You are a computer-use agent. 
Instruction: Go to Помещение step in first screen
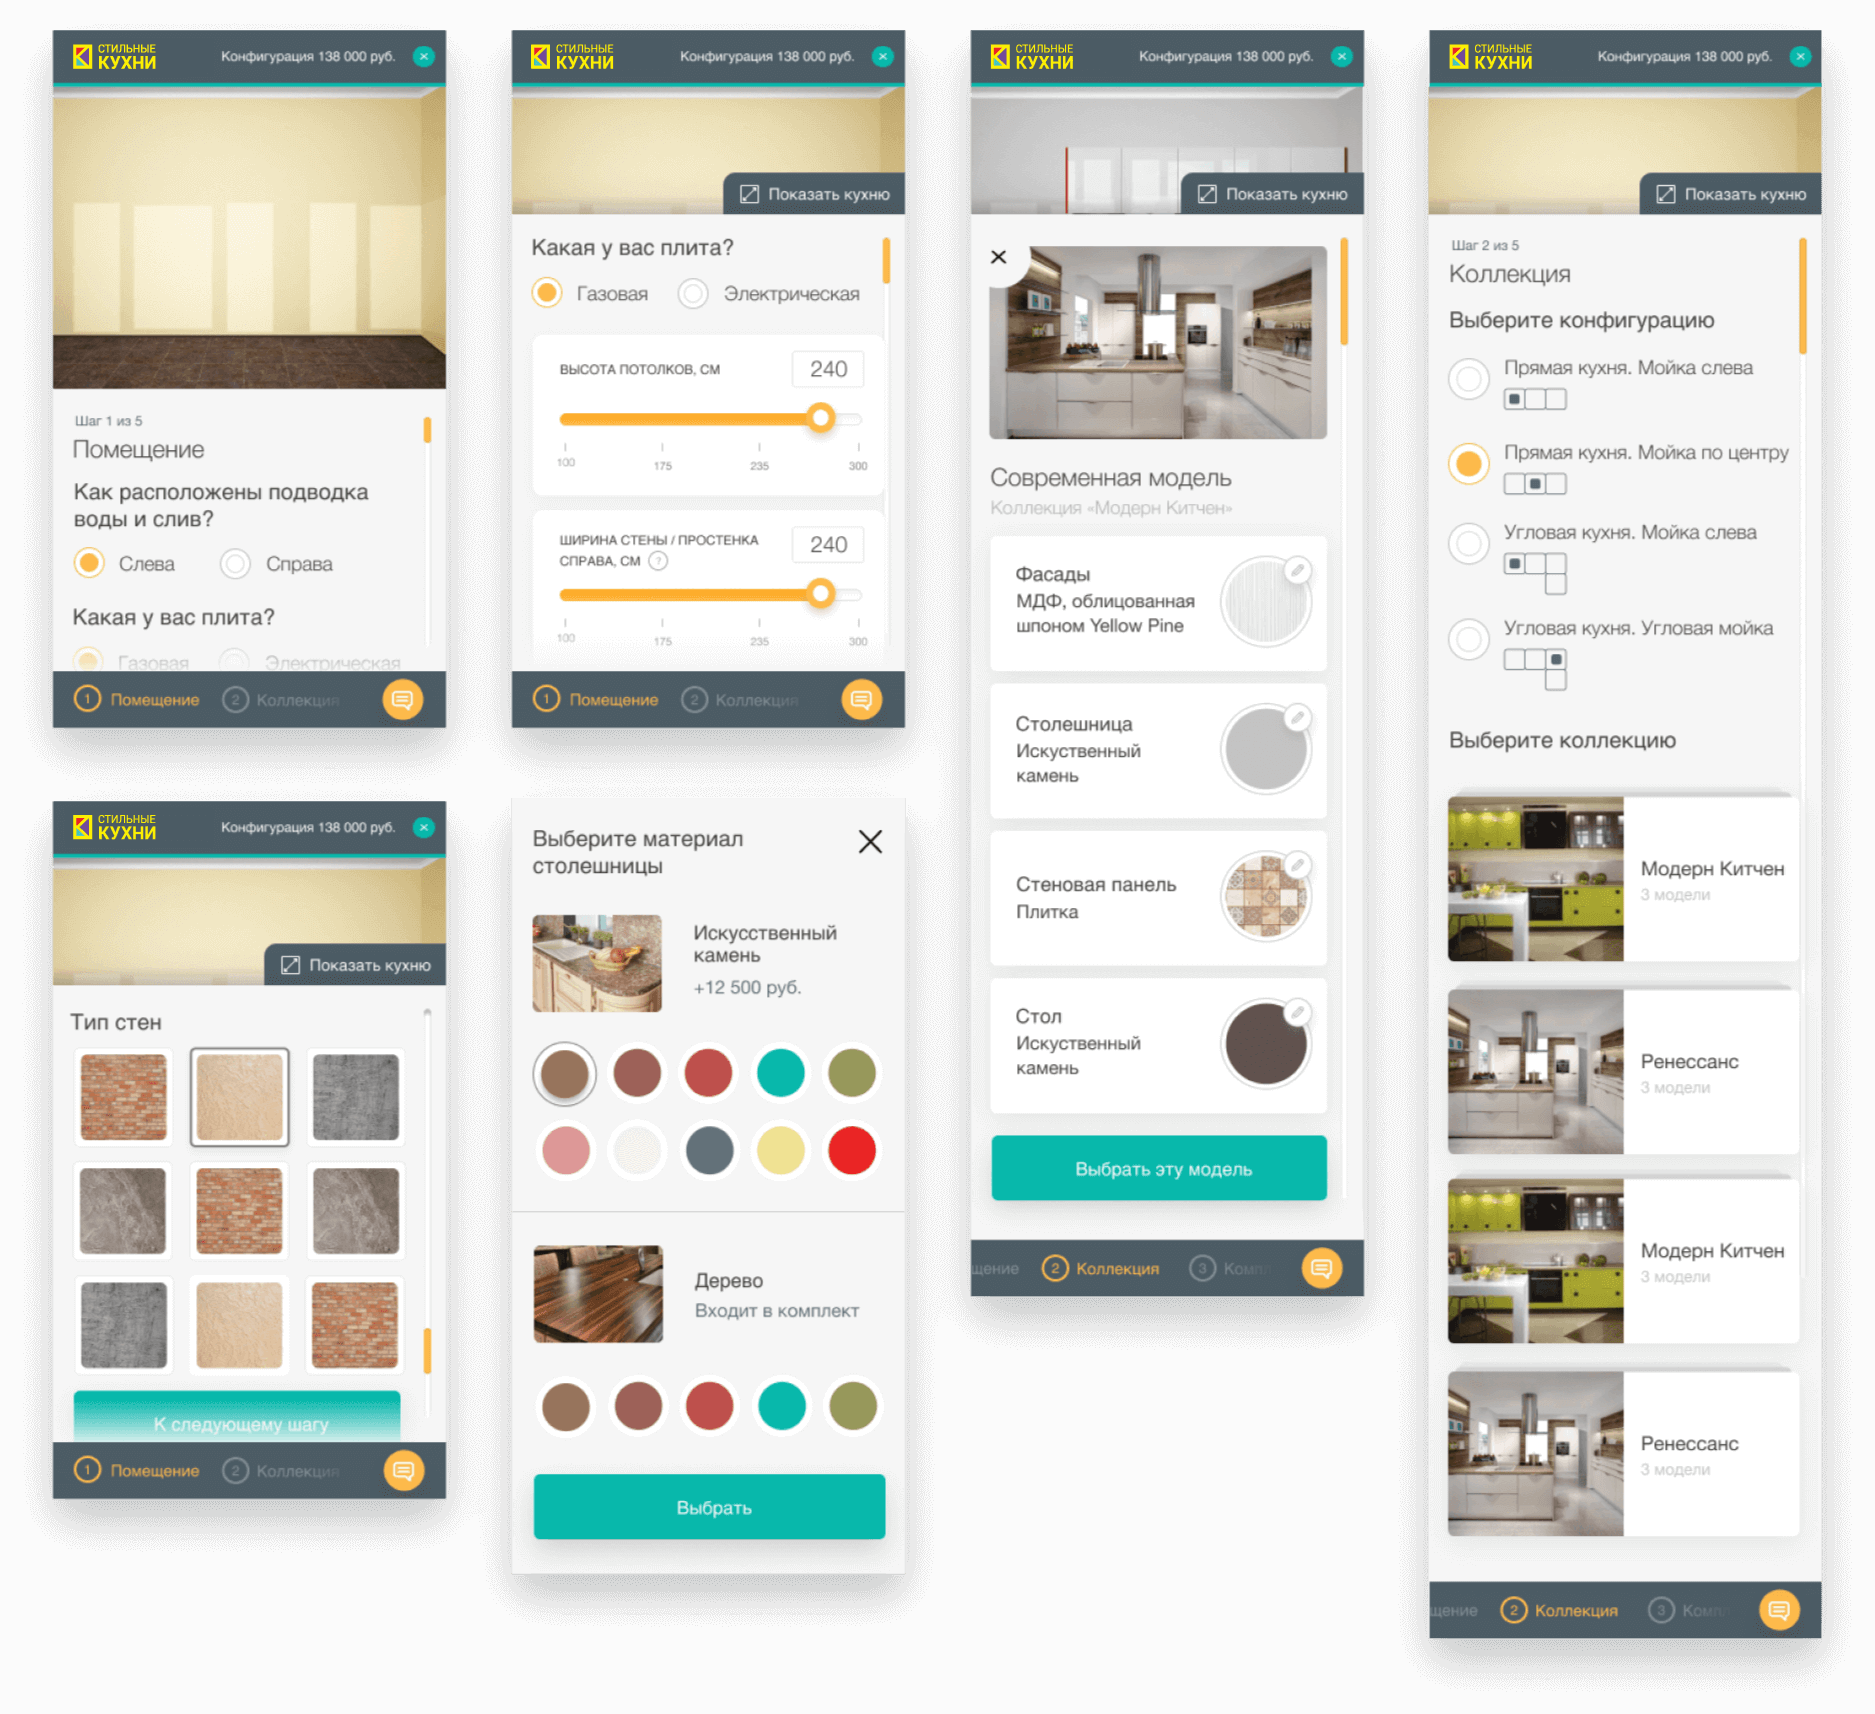click(x=137, y=699)
